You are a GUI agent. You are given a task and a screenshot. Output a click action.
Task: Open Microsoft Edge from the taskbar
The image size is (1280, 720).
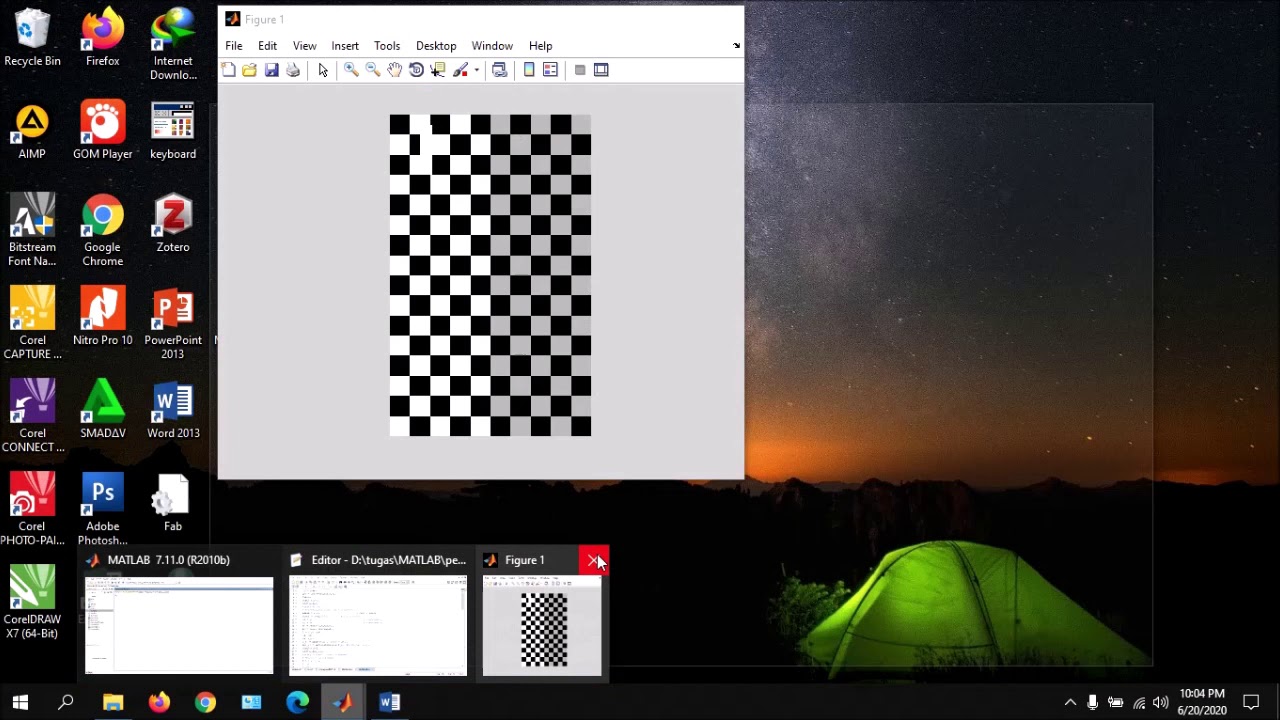click(298, 702)
